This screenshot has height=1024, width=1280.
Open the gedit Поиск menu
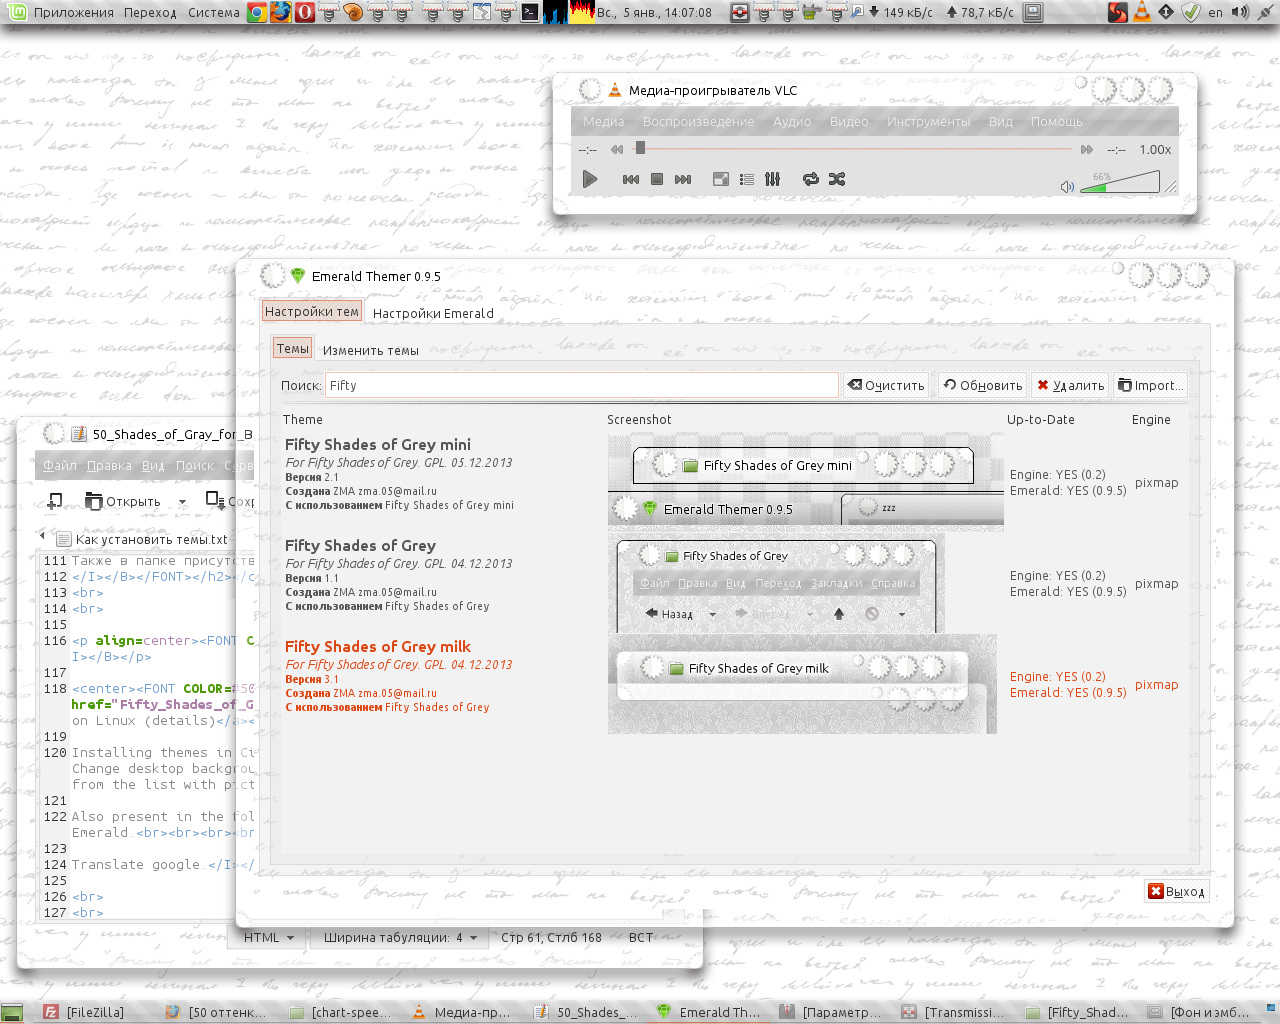click(x=195, y=466)
